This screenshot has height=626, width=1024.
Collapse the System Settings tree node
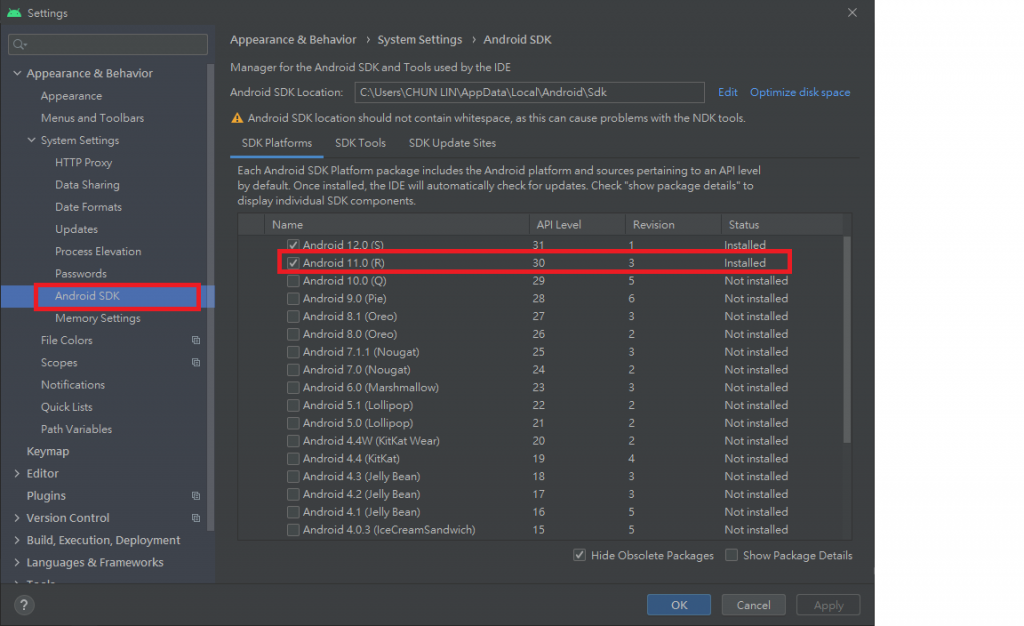31,140
